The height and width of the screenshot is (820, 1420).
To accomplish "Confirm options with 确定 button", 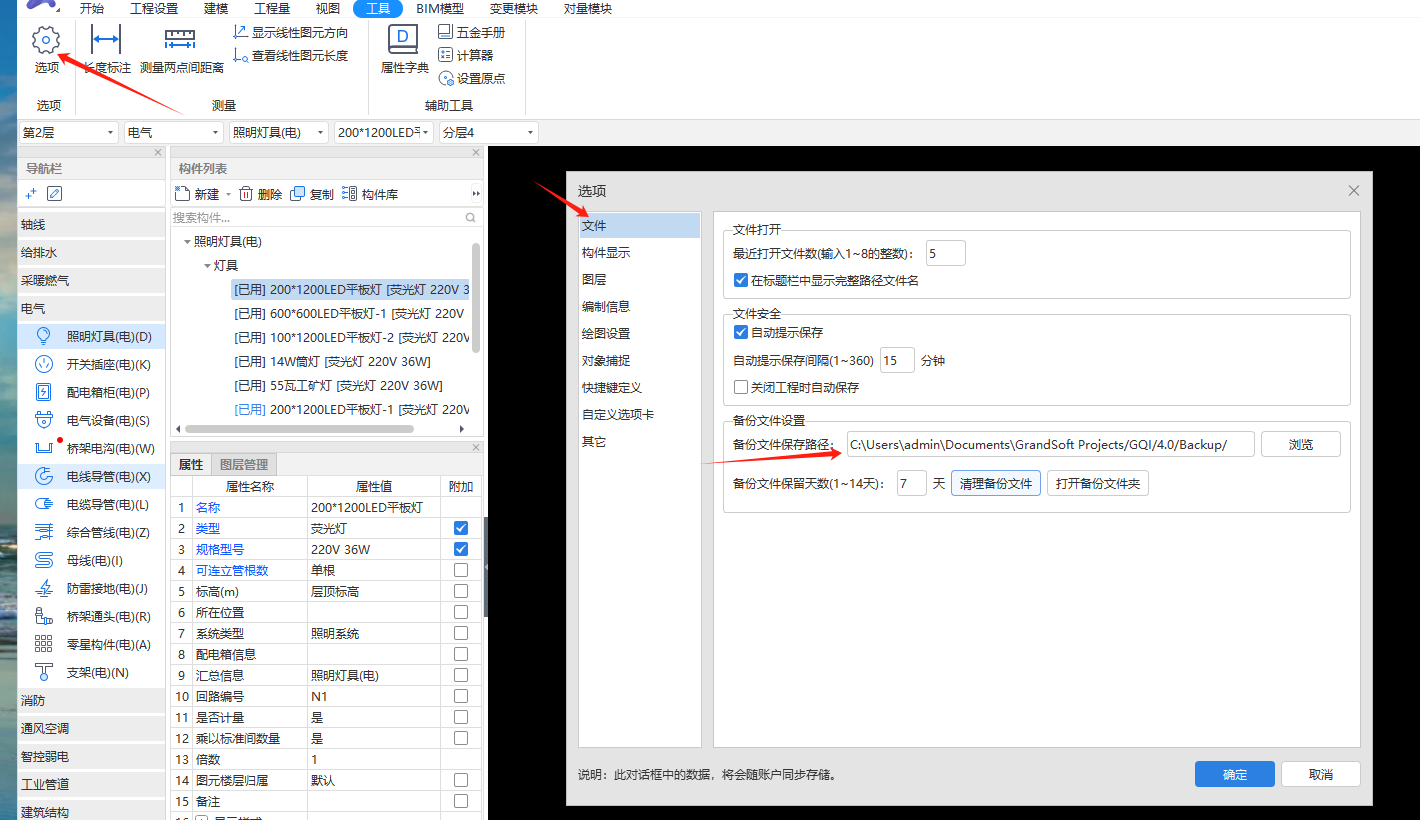I will [x=1235, y=774].
